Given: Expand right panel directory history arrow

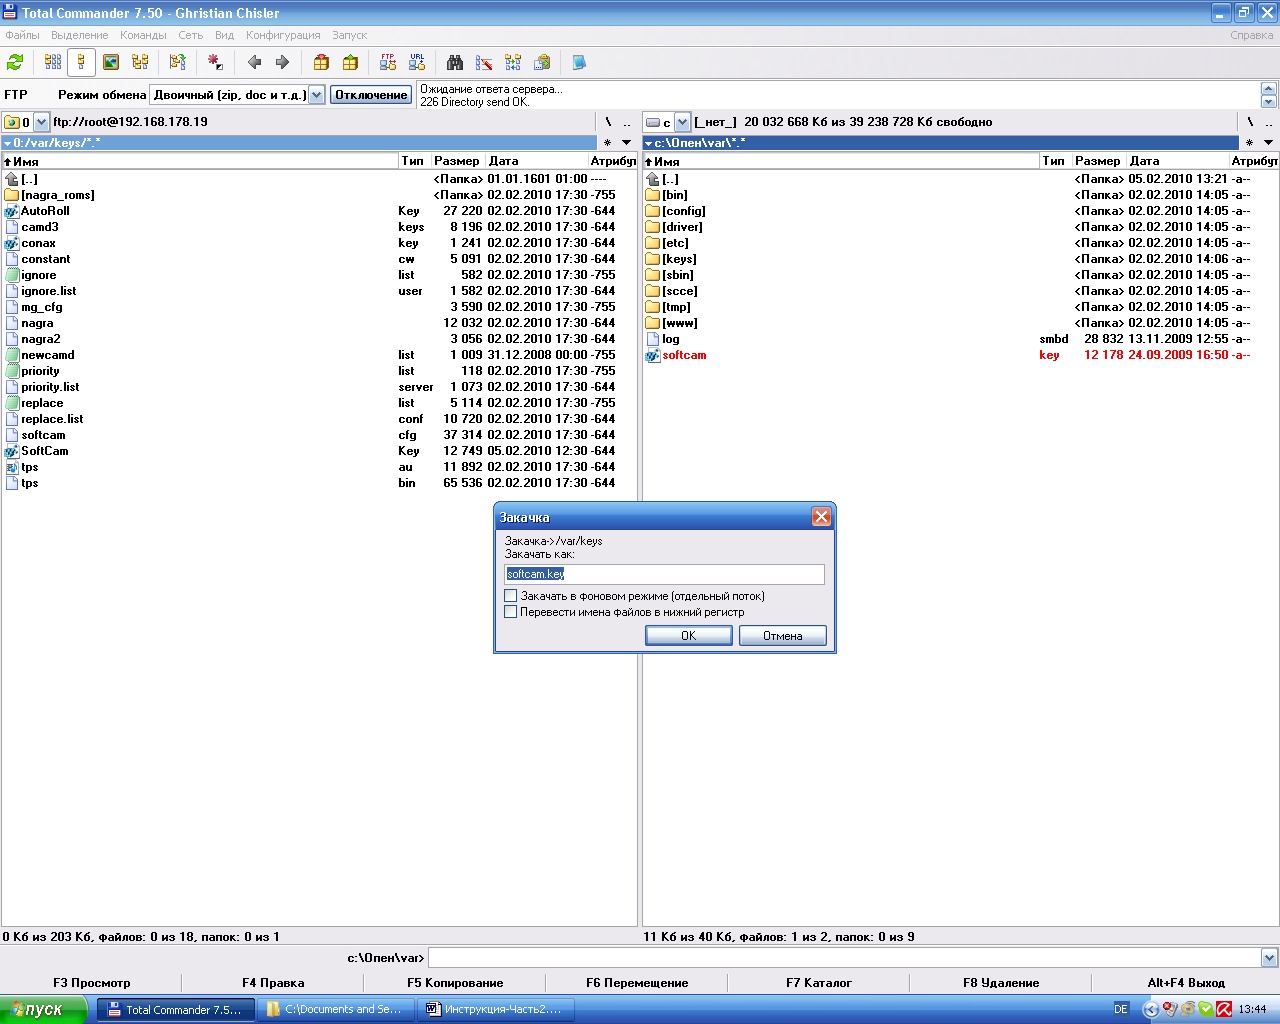Looking at the screenshot, I should point(1268,142).
